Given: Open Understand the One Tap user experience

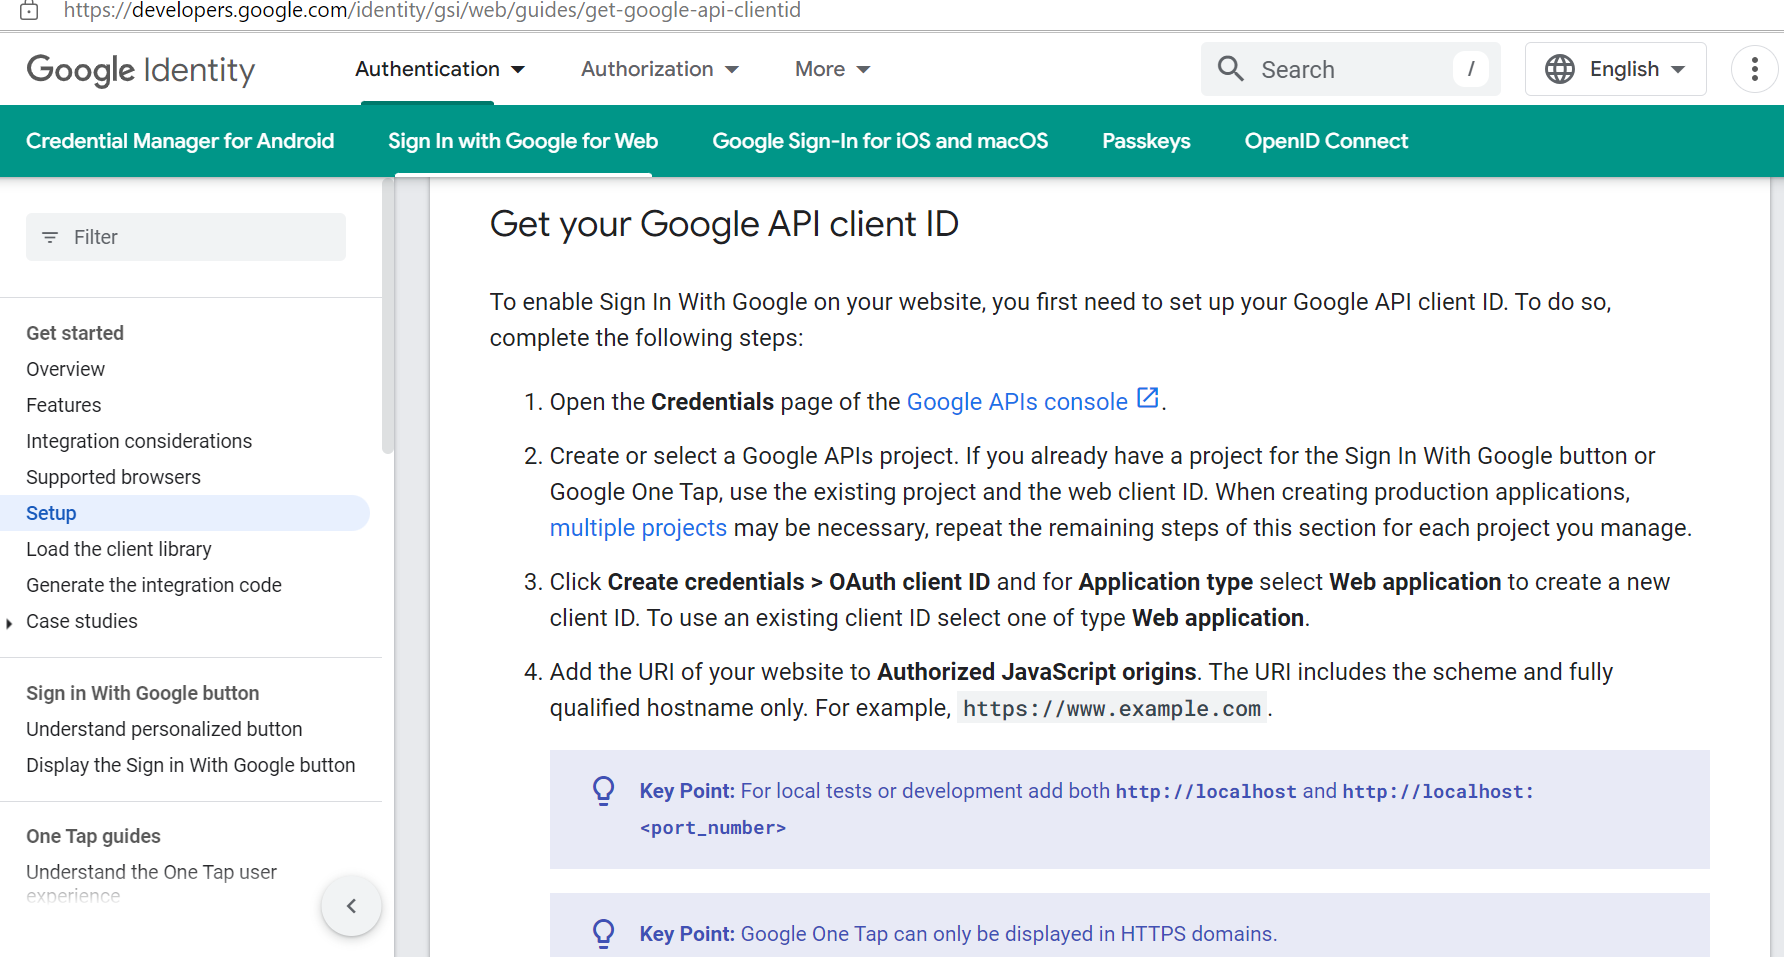Looking at the screenshot, I should (151, 883).
